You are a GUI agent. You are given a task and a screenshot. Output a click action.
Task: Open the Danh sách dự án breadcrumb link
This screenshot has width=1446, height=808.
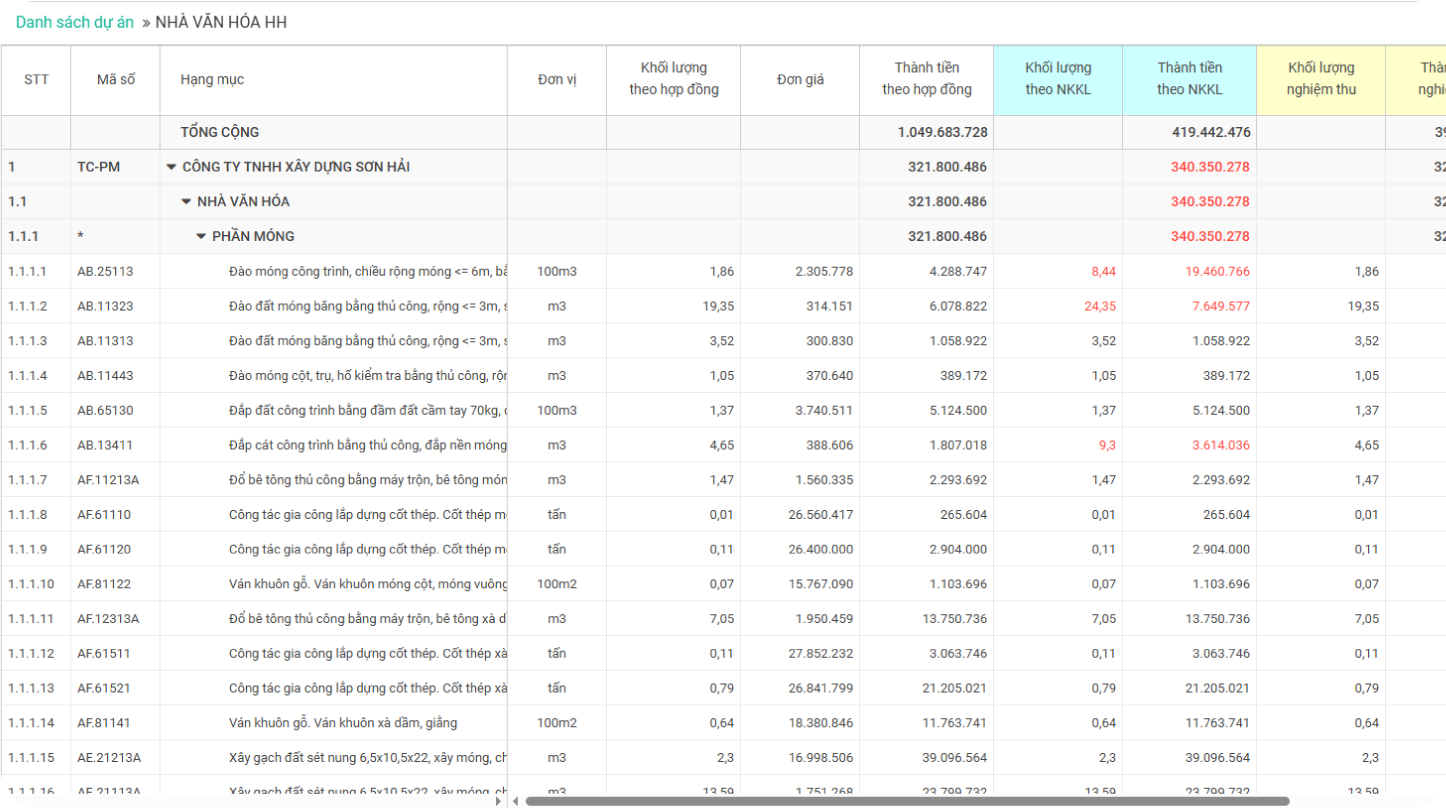(75, 22)
